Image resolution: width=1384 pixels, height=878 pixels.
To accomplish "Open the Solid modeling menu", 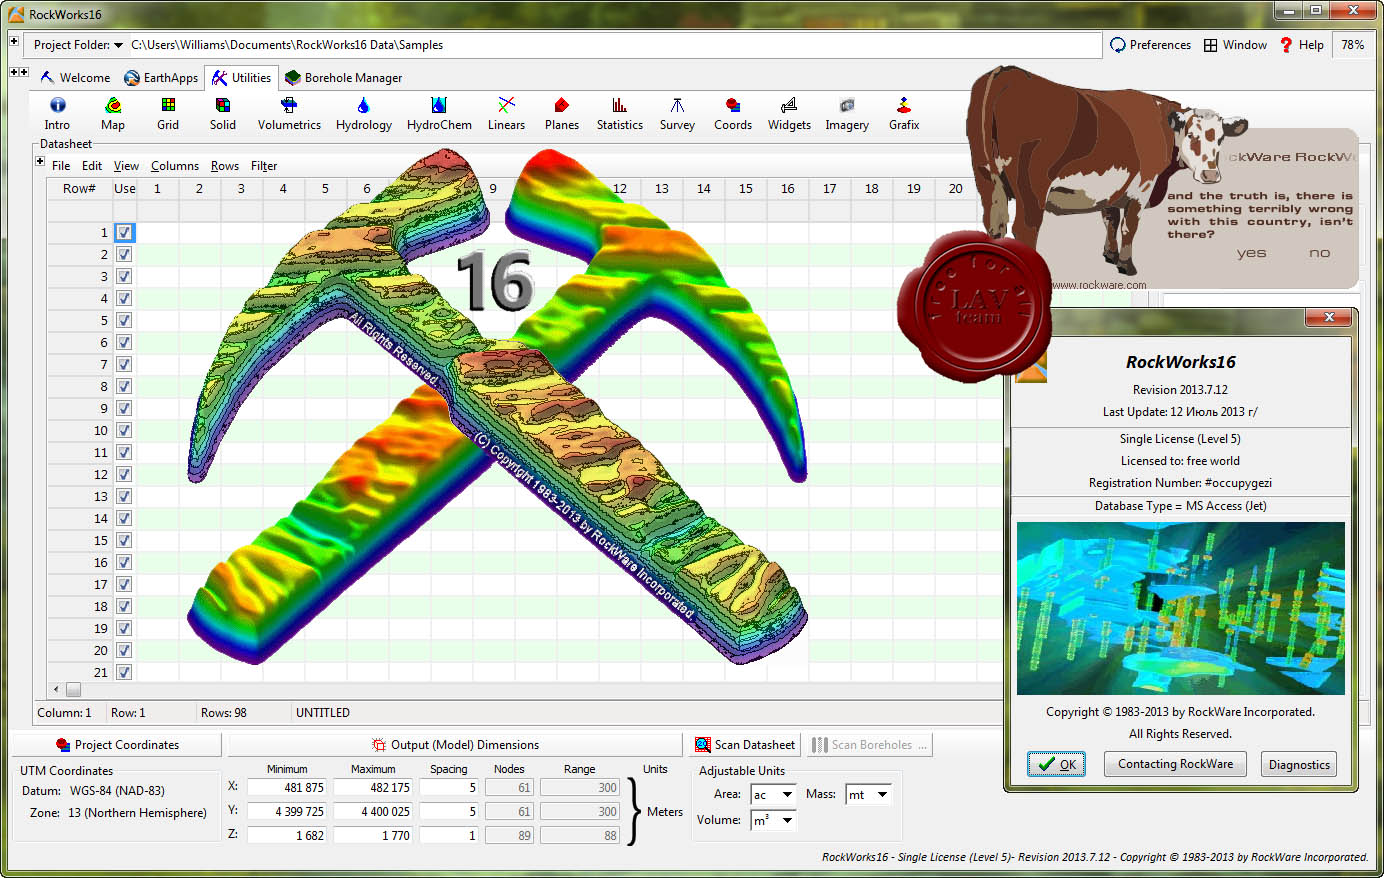I will 223,113.
